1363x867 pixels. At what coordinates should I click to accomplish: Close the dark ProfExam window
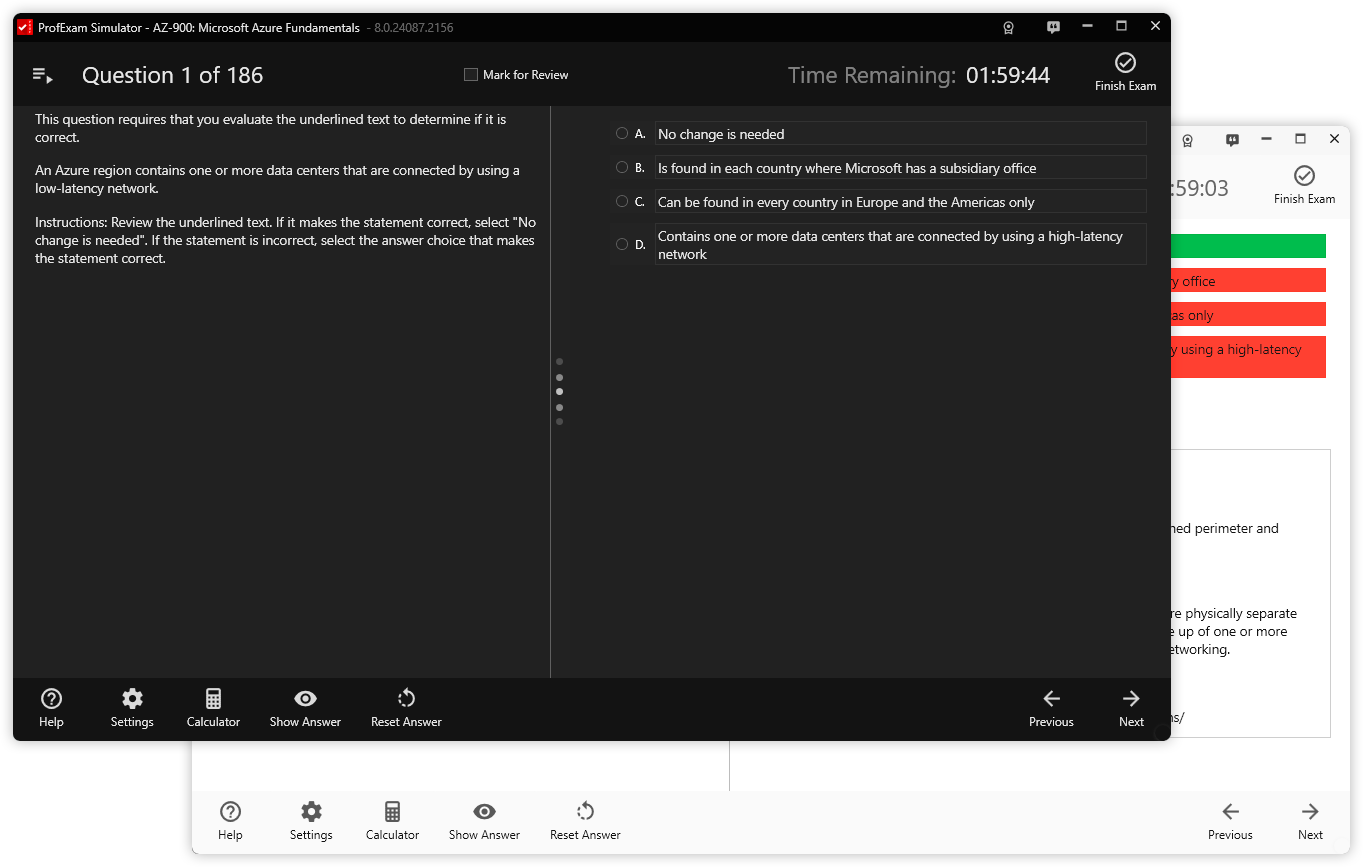point(1155,27)
